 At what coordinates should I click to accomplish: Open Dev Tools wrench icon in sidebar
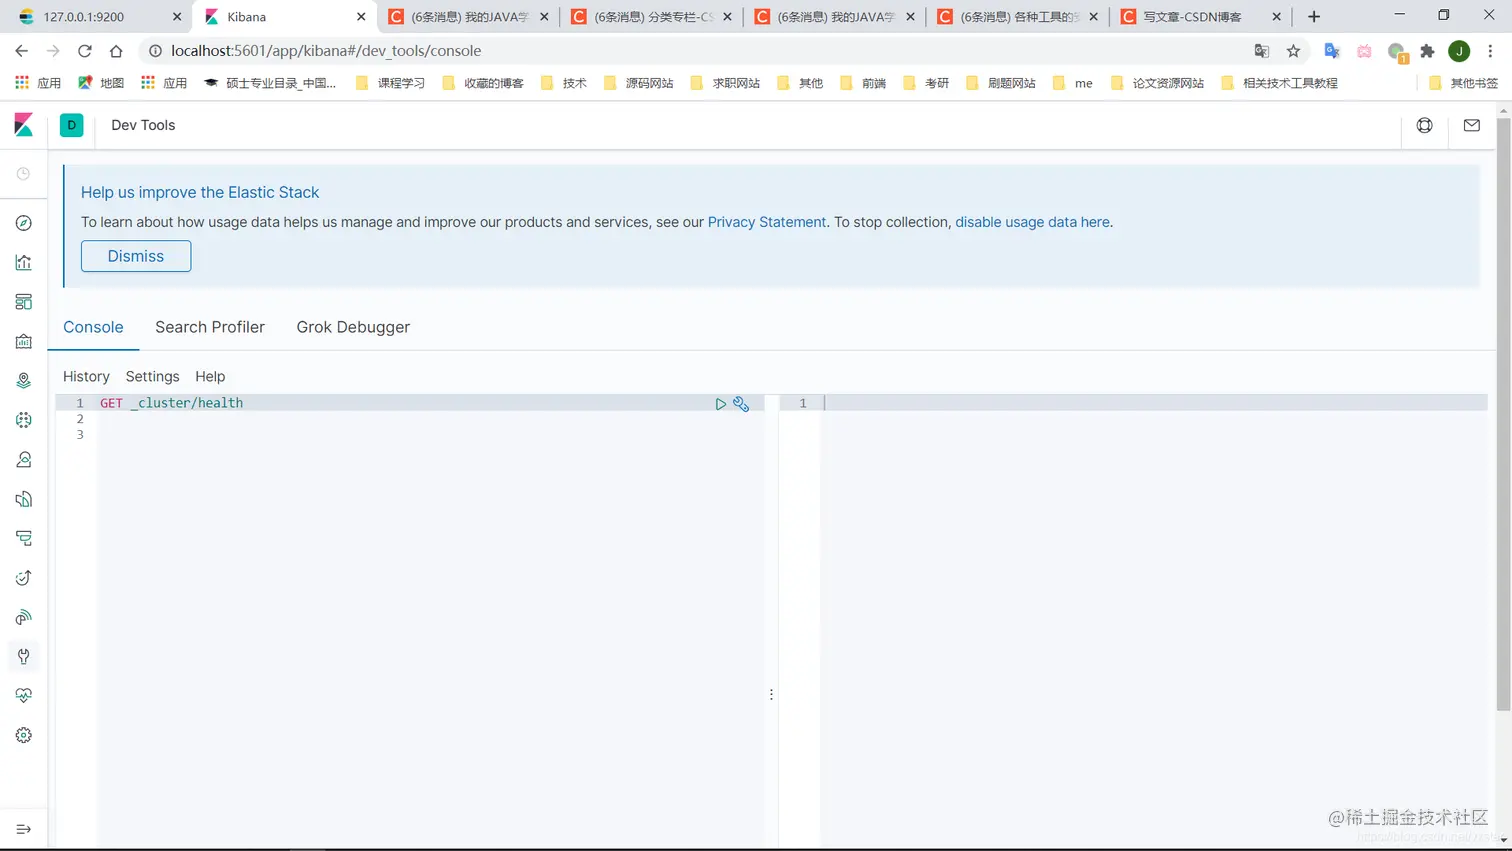24,657
